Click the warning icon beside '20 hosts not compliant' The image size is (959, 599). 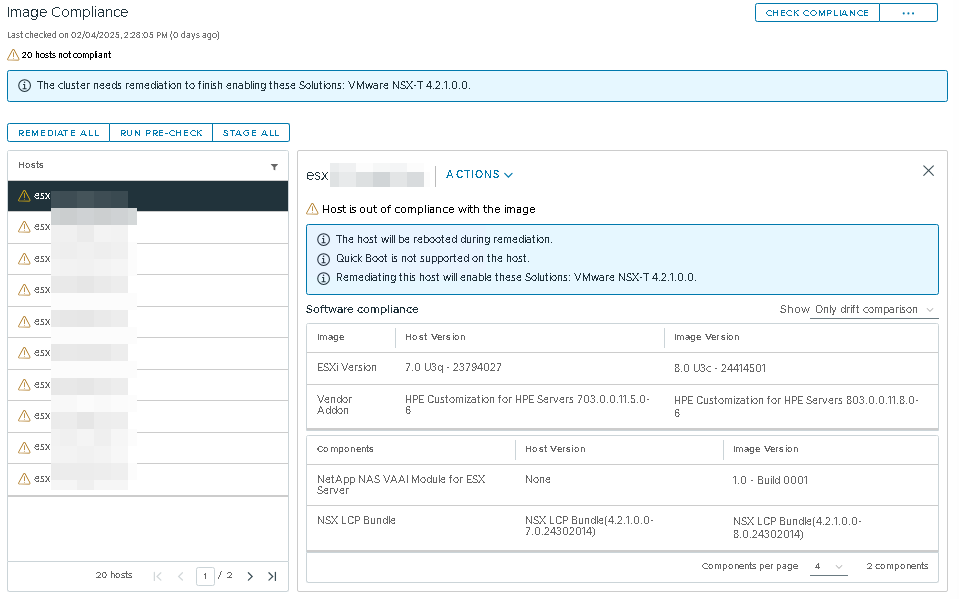click(x=12, y=56)
